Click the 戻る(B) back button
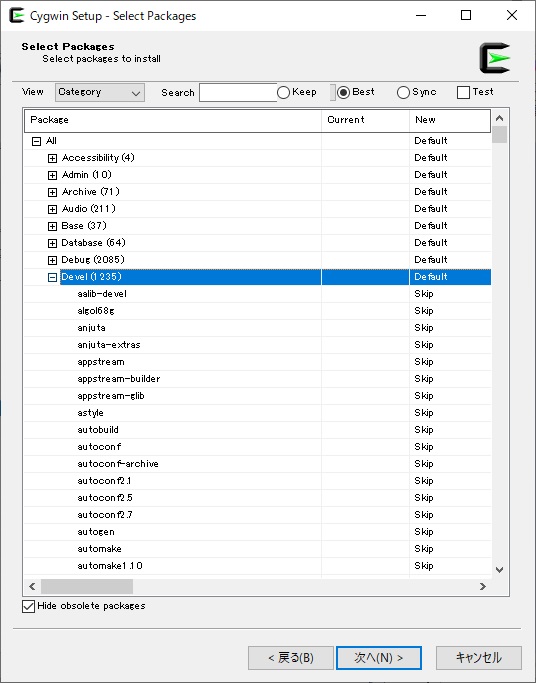 pos(291,657)
